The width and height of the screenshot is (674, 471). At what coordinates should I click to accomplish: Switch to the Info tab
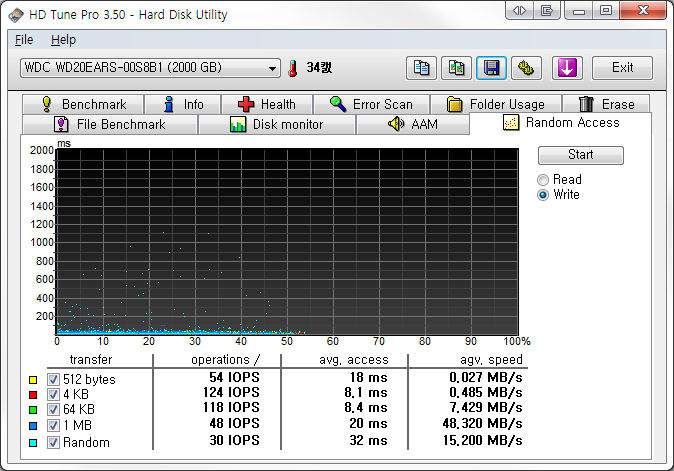pyautogui.click(x=183, y=104)
